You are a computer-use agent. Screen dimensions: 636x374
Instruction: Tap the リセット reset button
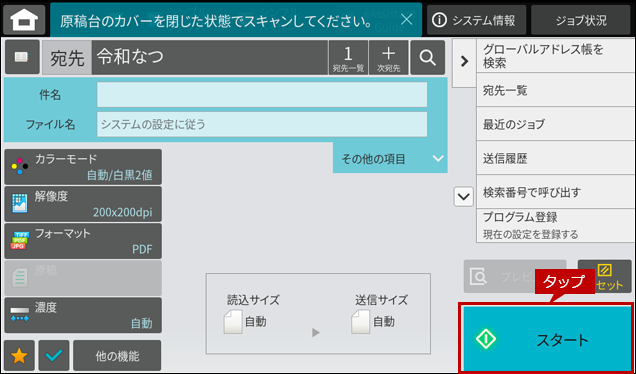(x=604, y=276)
